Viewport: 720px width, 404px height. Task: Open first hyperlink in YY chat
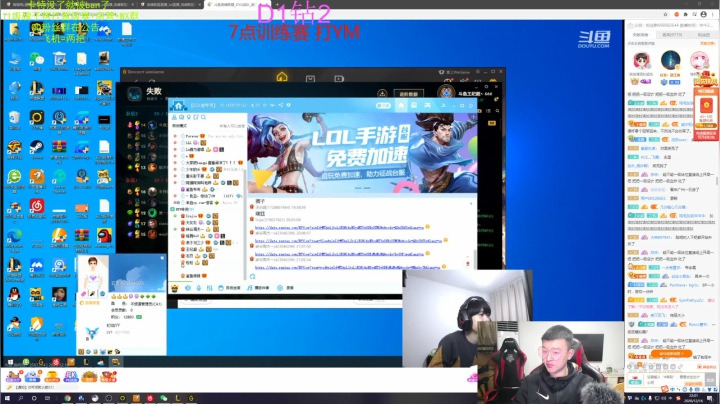click(339, 227)
